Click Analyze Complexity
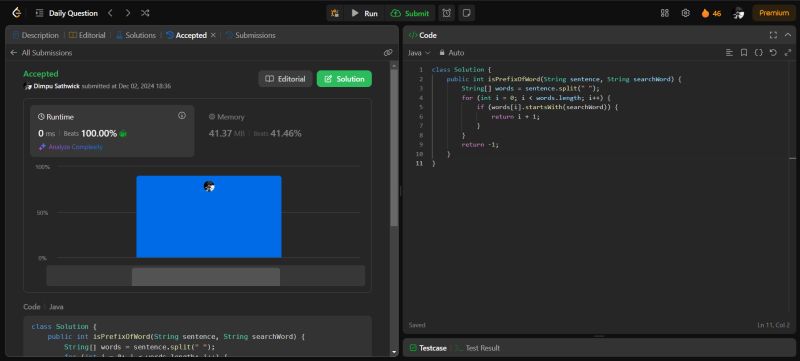The image size is (800, 361). [71, 147]
